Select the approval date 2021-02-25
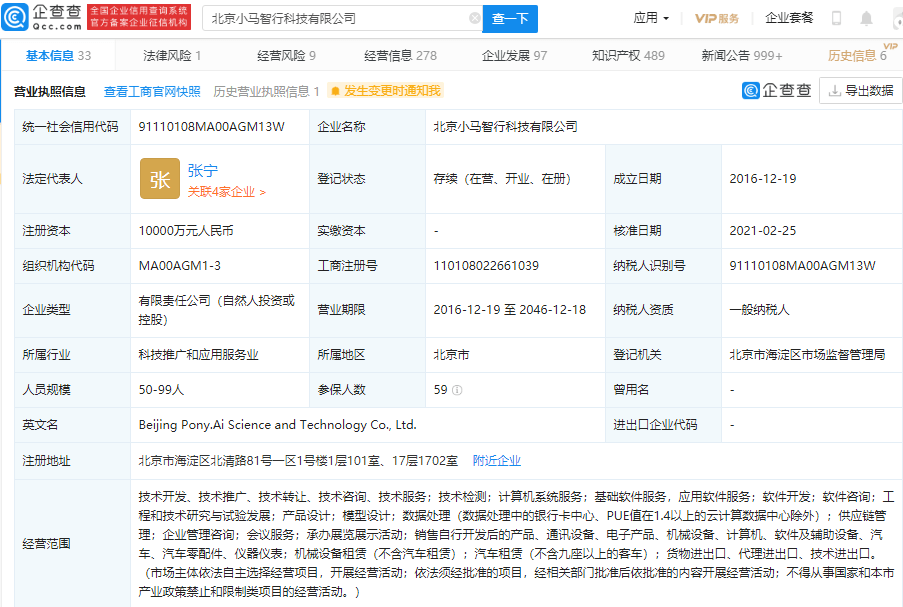Image resolution: width=903 pixels, height=607 pixels. [x=762, y=231]
